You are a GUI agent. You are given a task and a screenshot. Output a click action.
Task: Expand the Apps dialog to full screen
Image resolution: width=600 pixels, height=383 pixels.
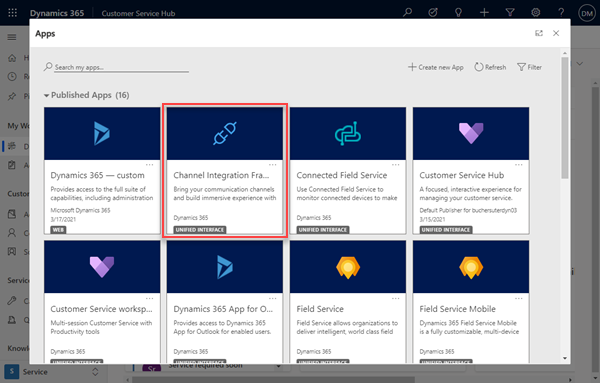539,33
